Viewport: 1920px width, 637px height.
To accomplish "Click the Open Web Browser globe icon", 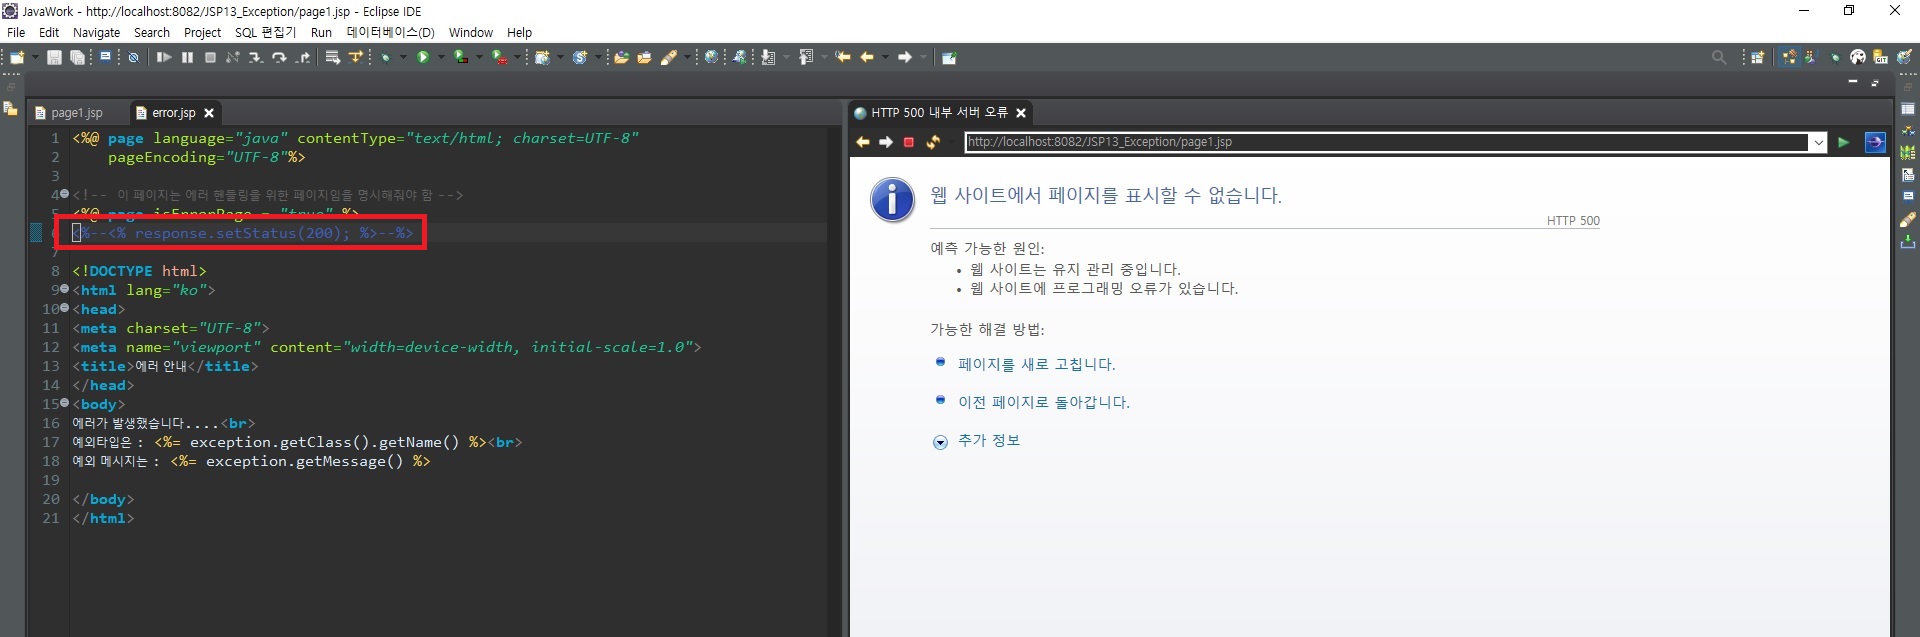I will [x=711, y=58].
